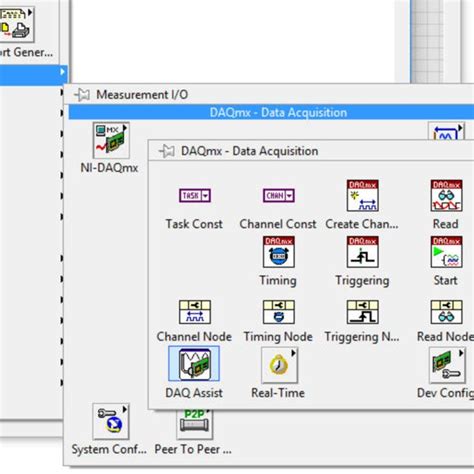Open the Peer To Peer subpalette
Image resolution: width=474 pixels, height=474 pixels.
(x=194, y=424)
